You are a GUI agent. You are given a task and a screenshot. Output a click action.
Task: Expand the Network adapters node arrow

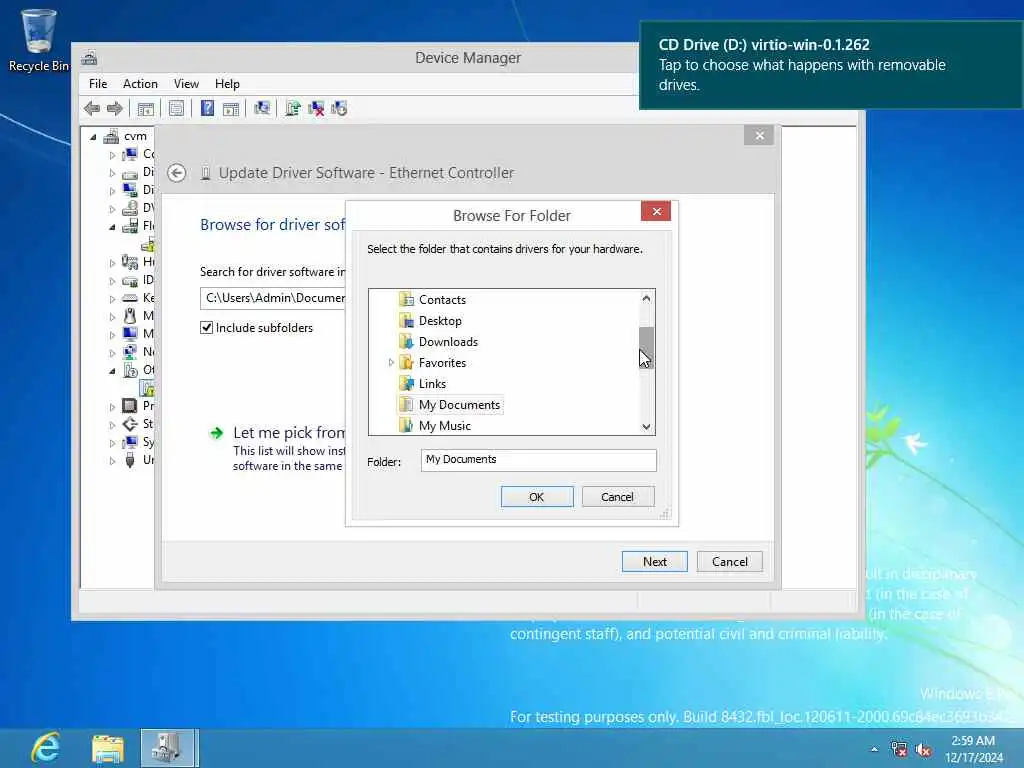coord(112,353)
